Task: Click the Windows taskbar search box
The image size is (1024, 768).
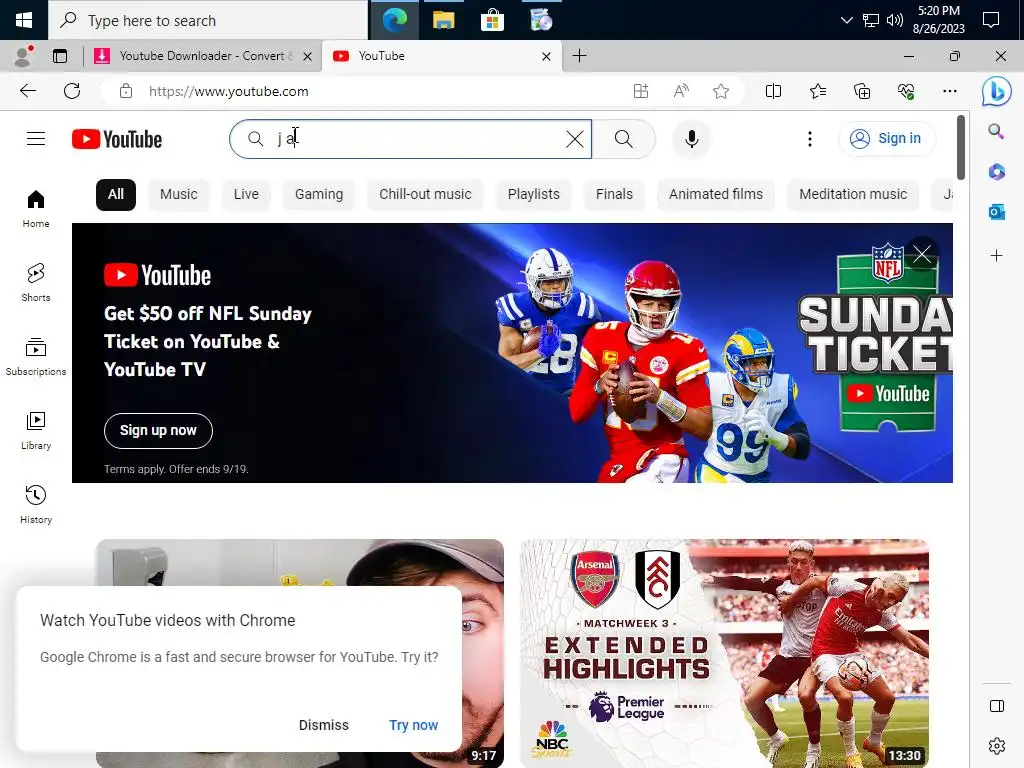Action: tap(208, 20)
